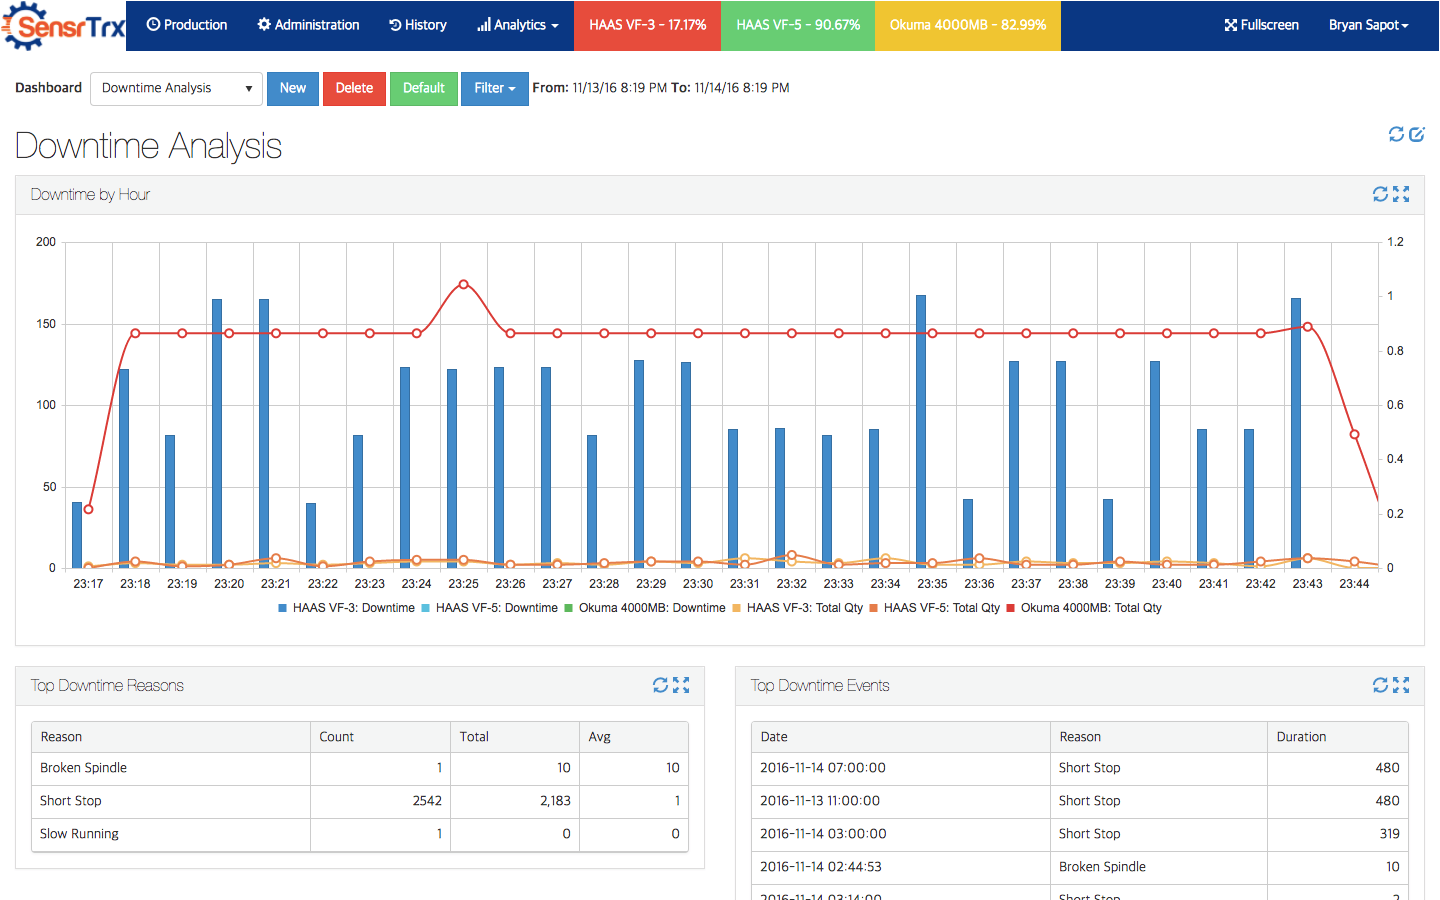Image resolution: width=1440 pixels, height=900 pixels.
Task: Open the History menu item
Action: click(418, 25)
